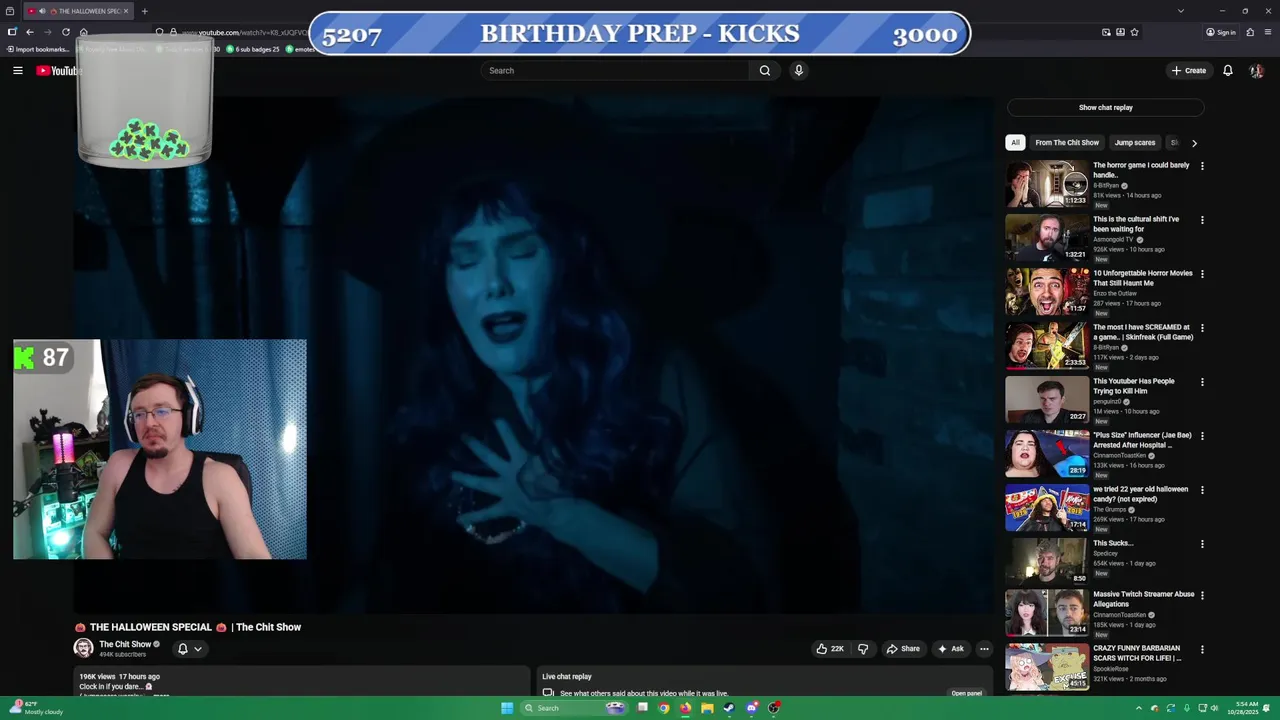
Task: Open The Chit Show channel name link
Action: pyautogui.click(x=125, y=644)
